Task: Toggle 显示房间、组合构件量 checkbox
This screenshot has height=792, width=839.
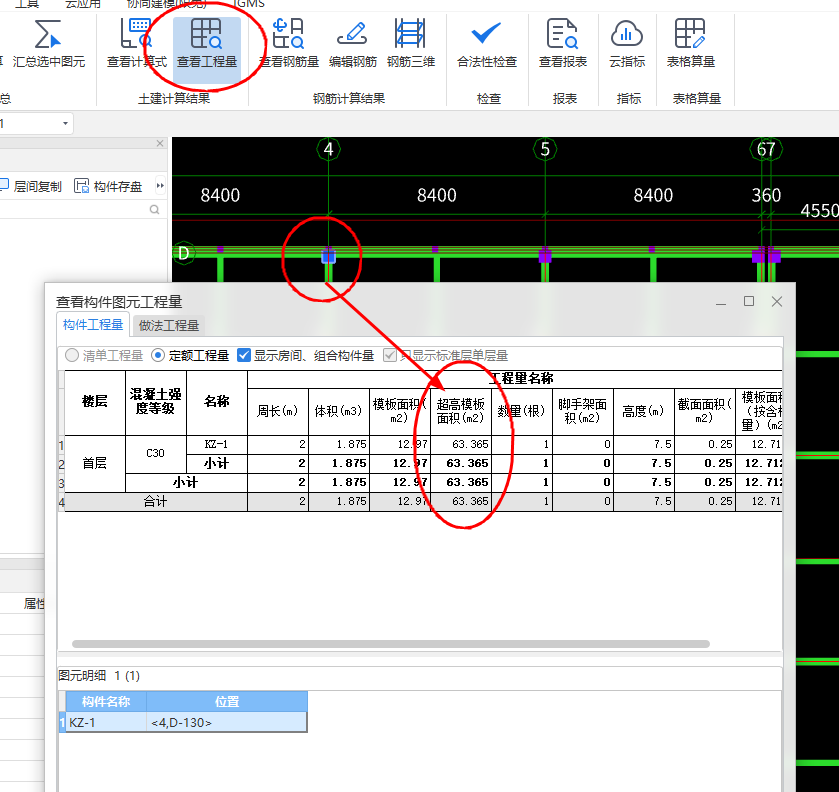Action: click(244, 355)
